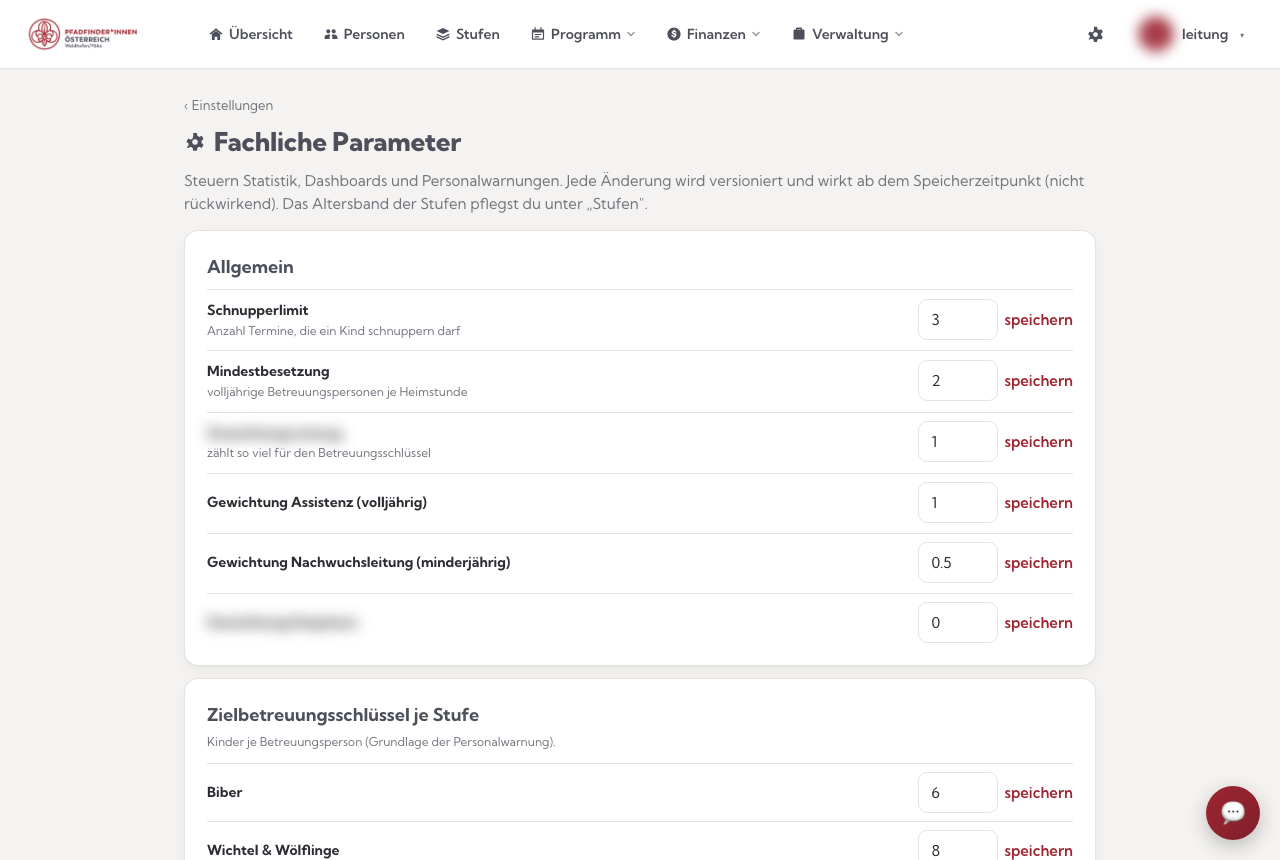Open the Verwaltung menu

coord(848,34)
